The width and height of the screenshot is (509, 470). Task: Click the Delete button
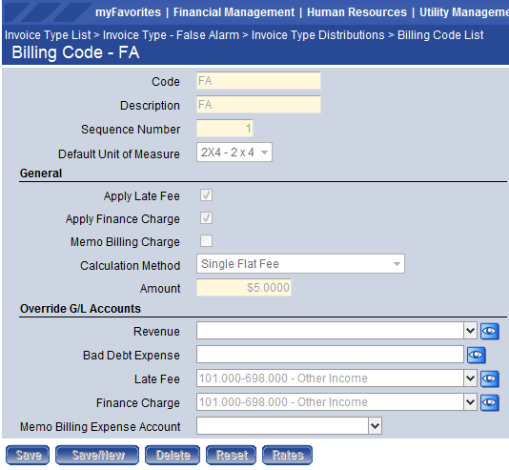[x=172, y=455]
